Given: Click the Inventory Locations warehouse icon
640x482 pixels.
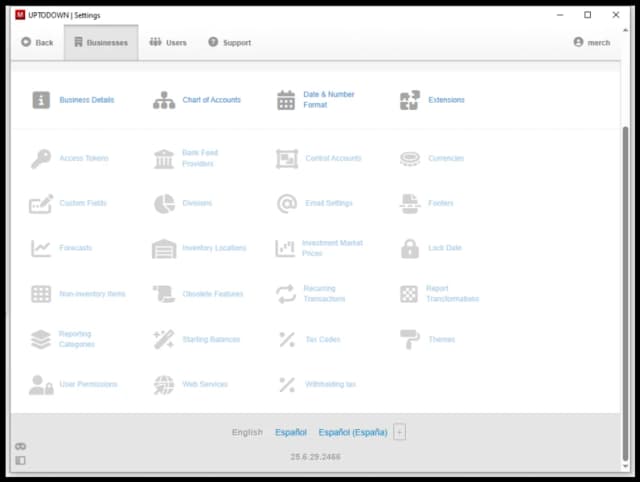Looking at the screenshot, I should pos(164,248).
